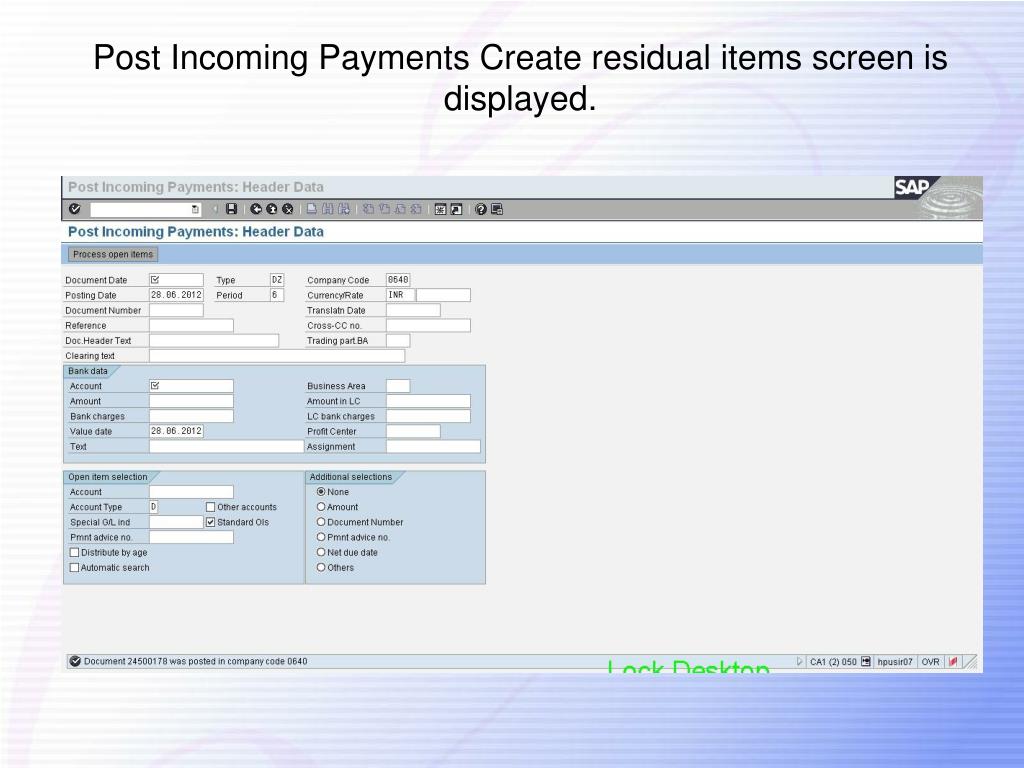
Task: Click the Special G/L ind input field
Action: pyautogui.click(x=176, y=522)
